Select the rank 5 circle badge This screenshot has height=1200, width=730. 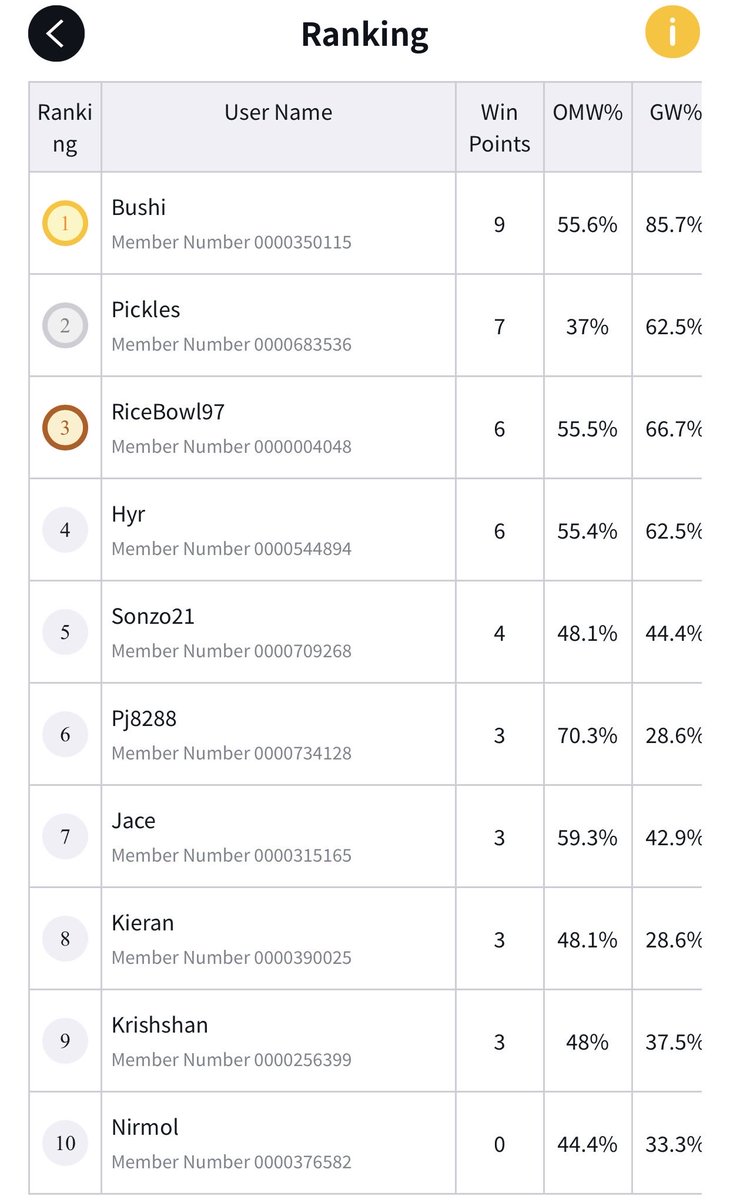point(65,633)
